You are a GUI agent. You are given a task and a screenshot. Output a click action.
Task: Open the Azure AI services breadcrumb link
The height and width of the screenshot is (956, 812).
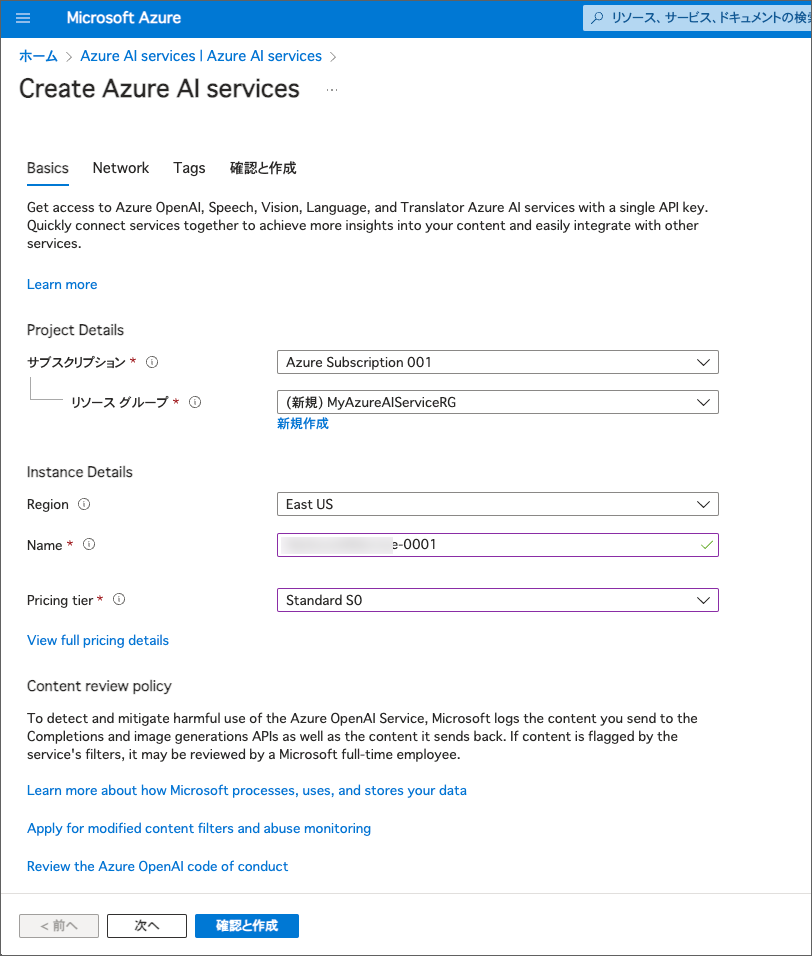pyautogui.click(x=201, y=56)
